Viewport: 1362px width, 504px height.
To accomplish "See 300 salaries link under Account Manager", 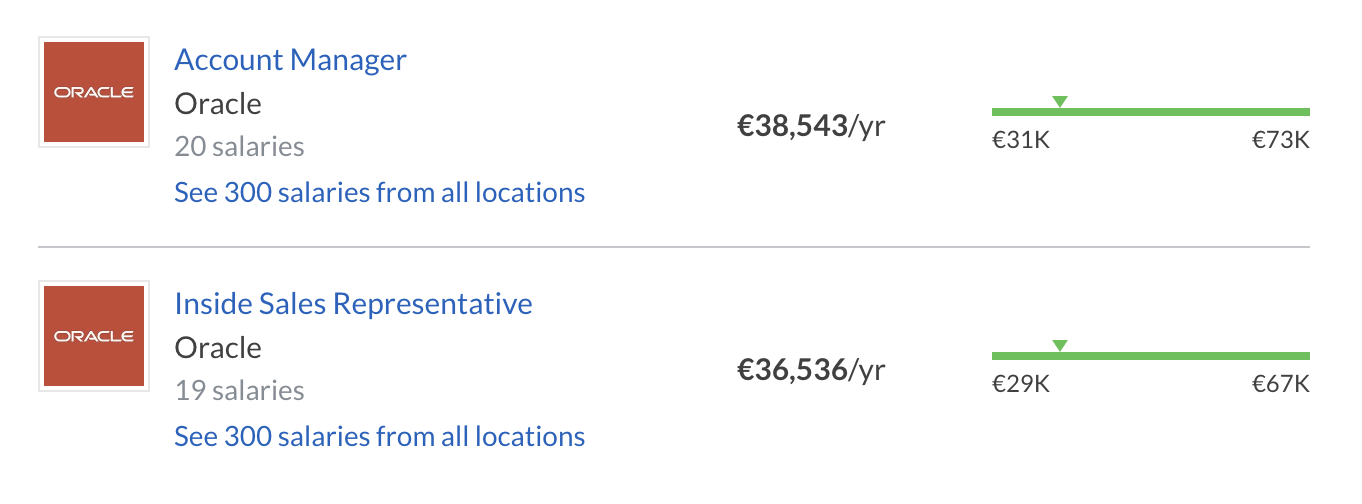I will click(x=380, y=192).
